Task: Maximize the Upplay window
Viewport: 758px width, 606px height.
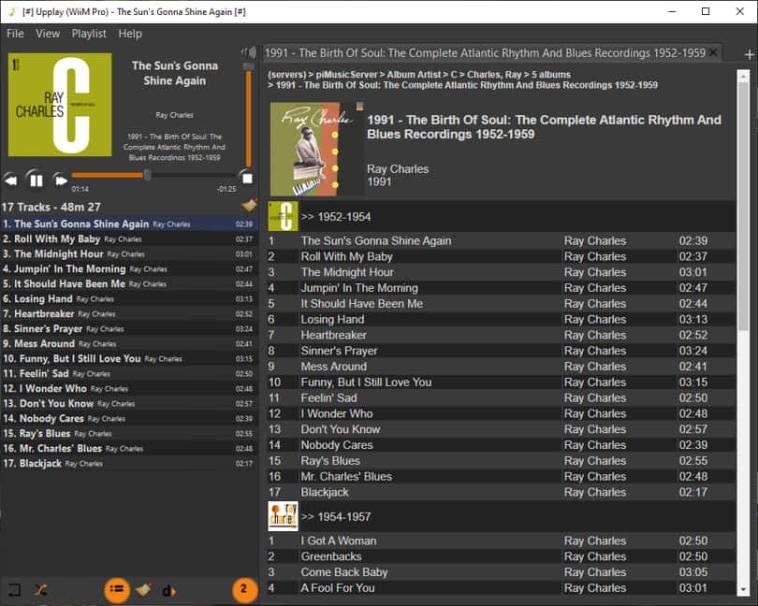Action: pyautogui.click(x=706, y=11)
